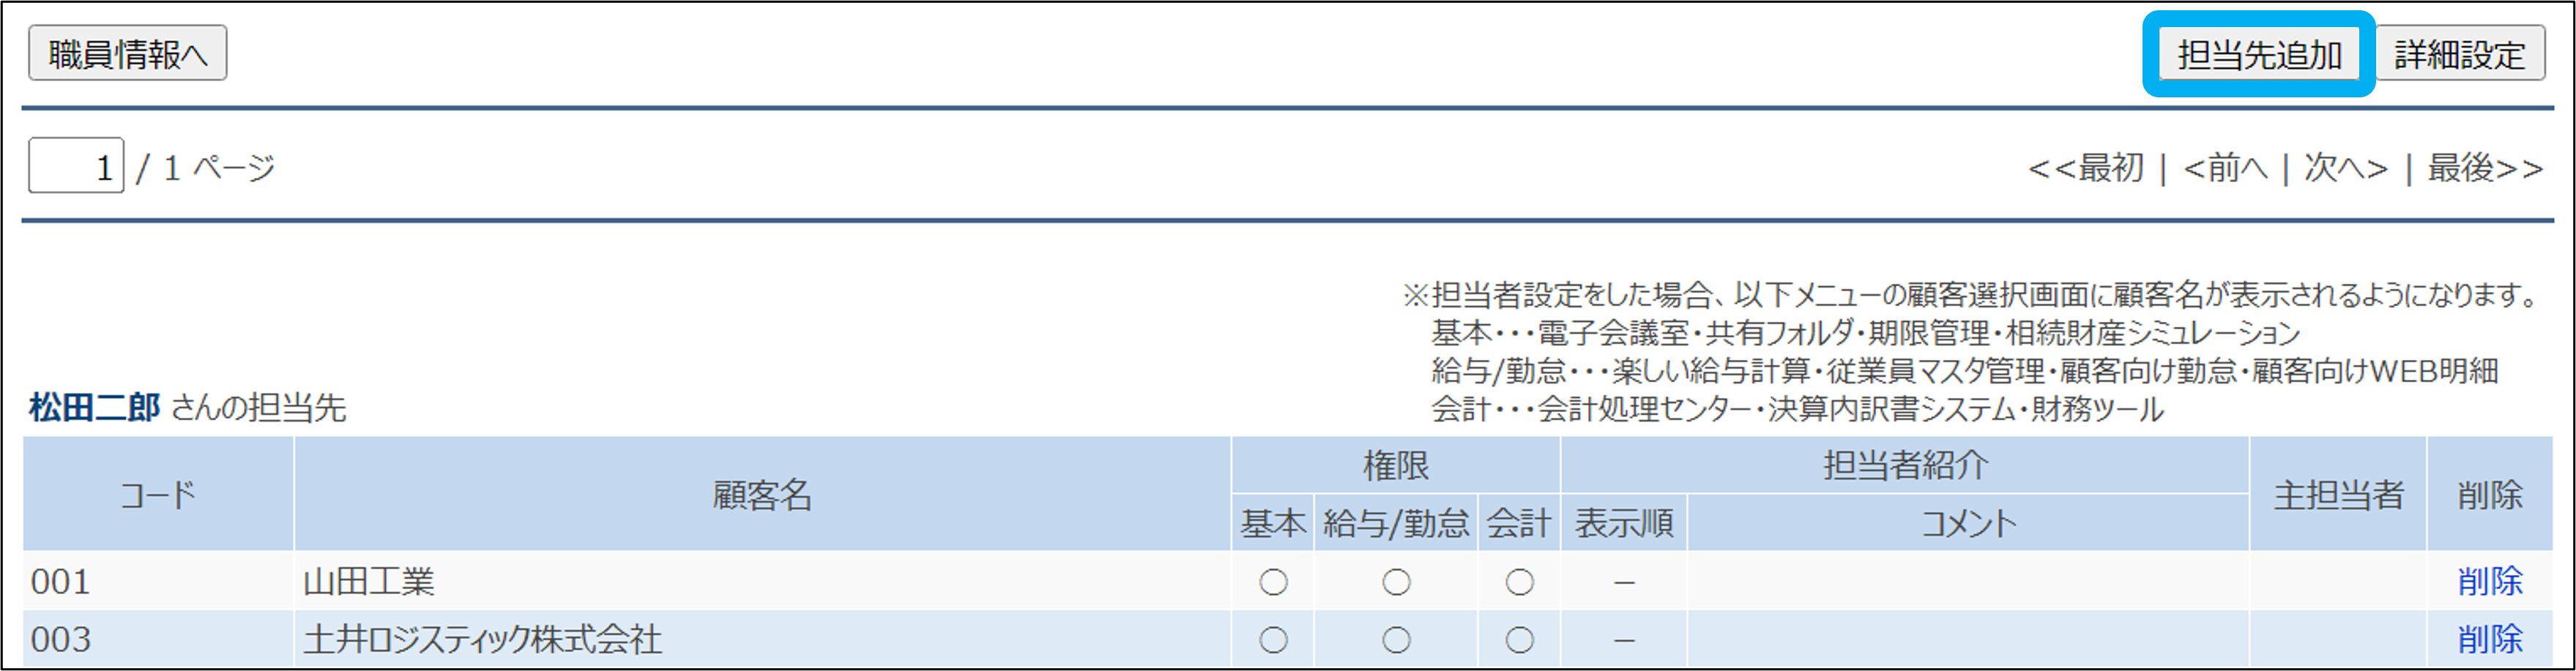
Task: Delete the 土井ロジスティック株式会社 row
Action: click(2489, 639)
